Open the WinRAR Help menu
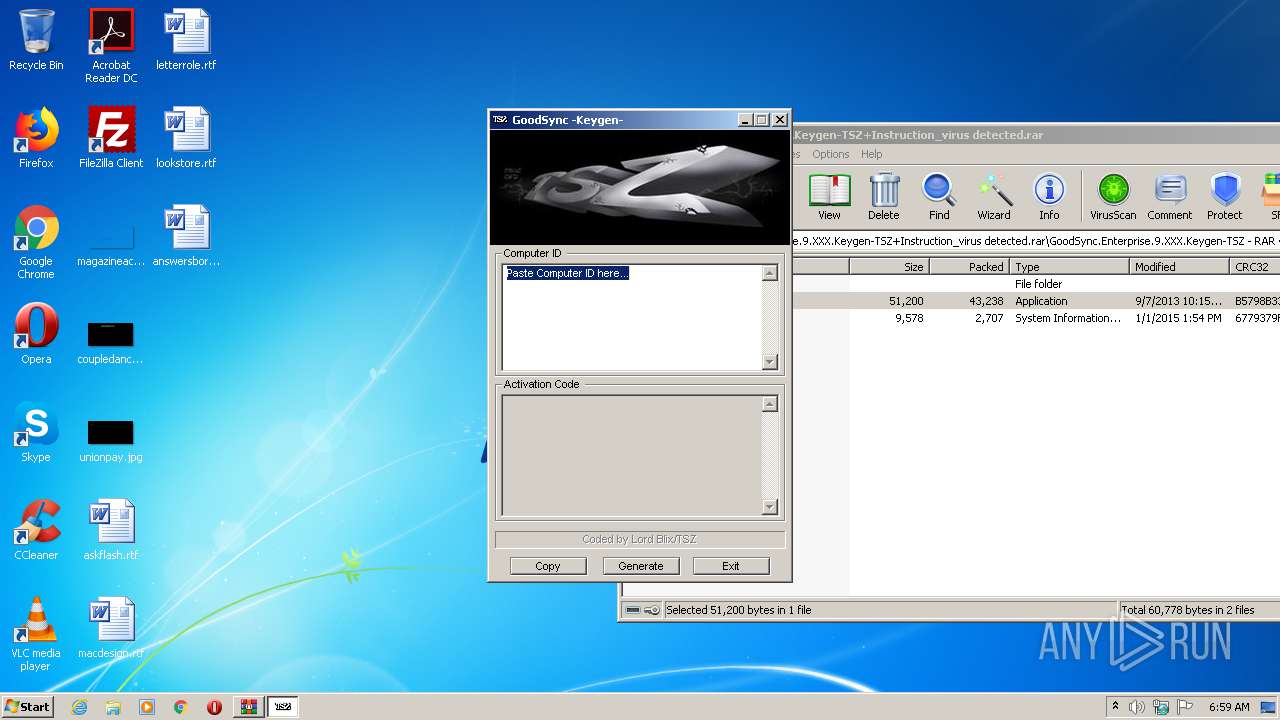Screen dimensions: 1280x720 tap(872, 154)
